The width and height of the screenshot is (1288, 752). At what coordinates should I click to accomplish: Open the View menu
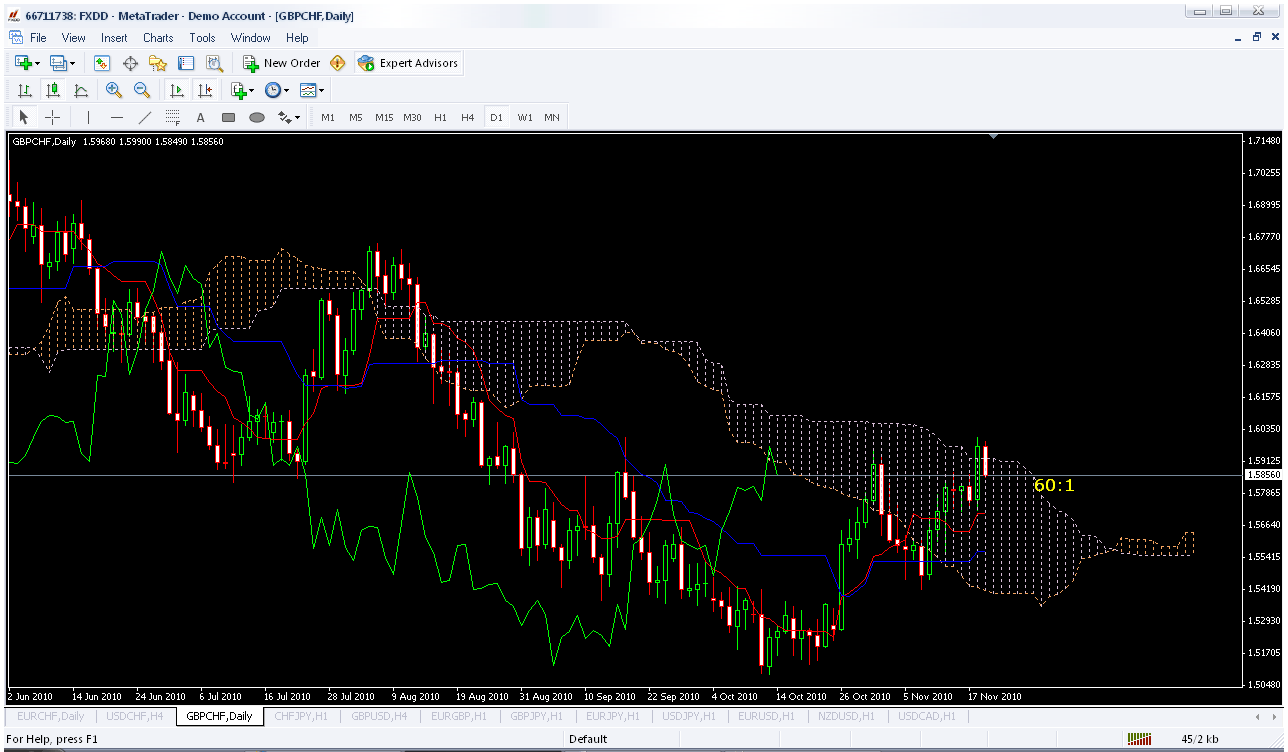74,38
